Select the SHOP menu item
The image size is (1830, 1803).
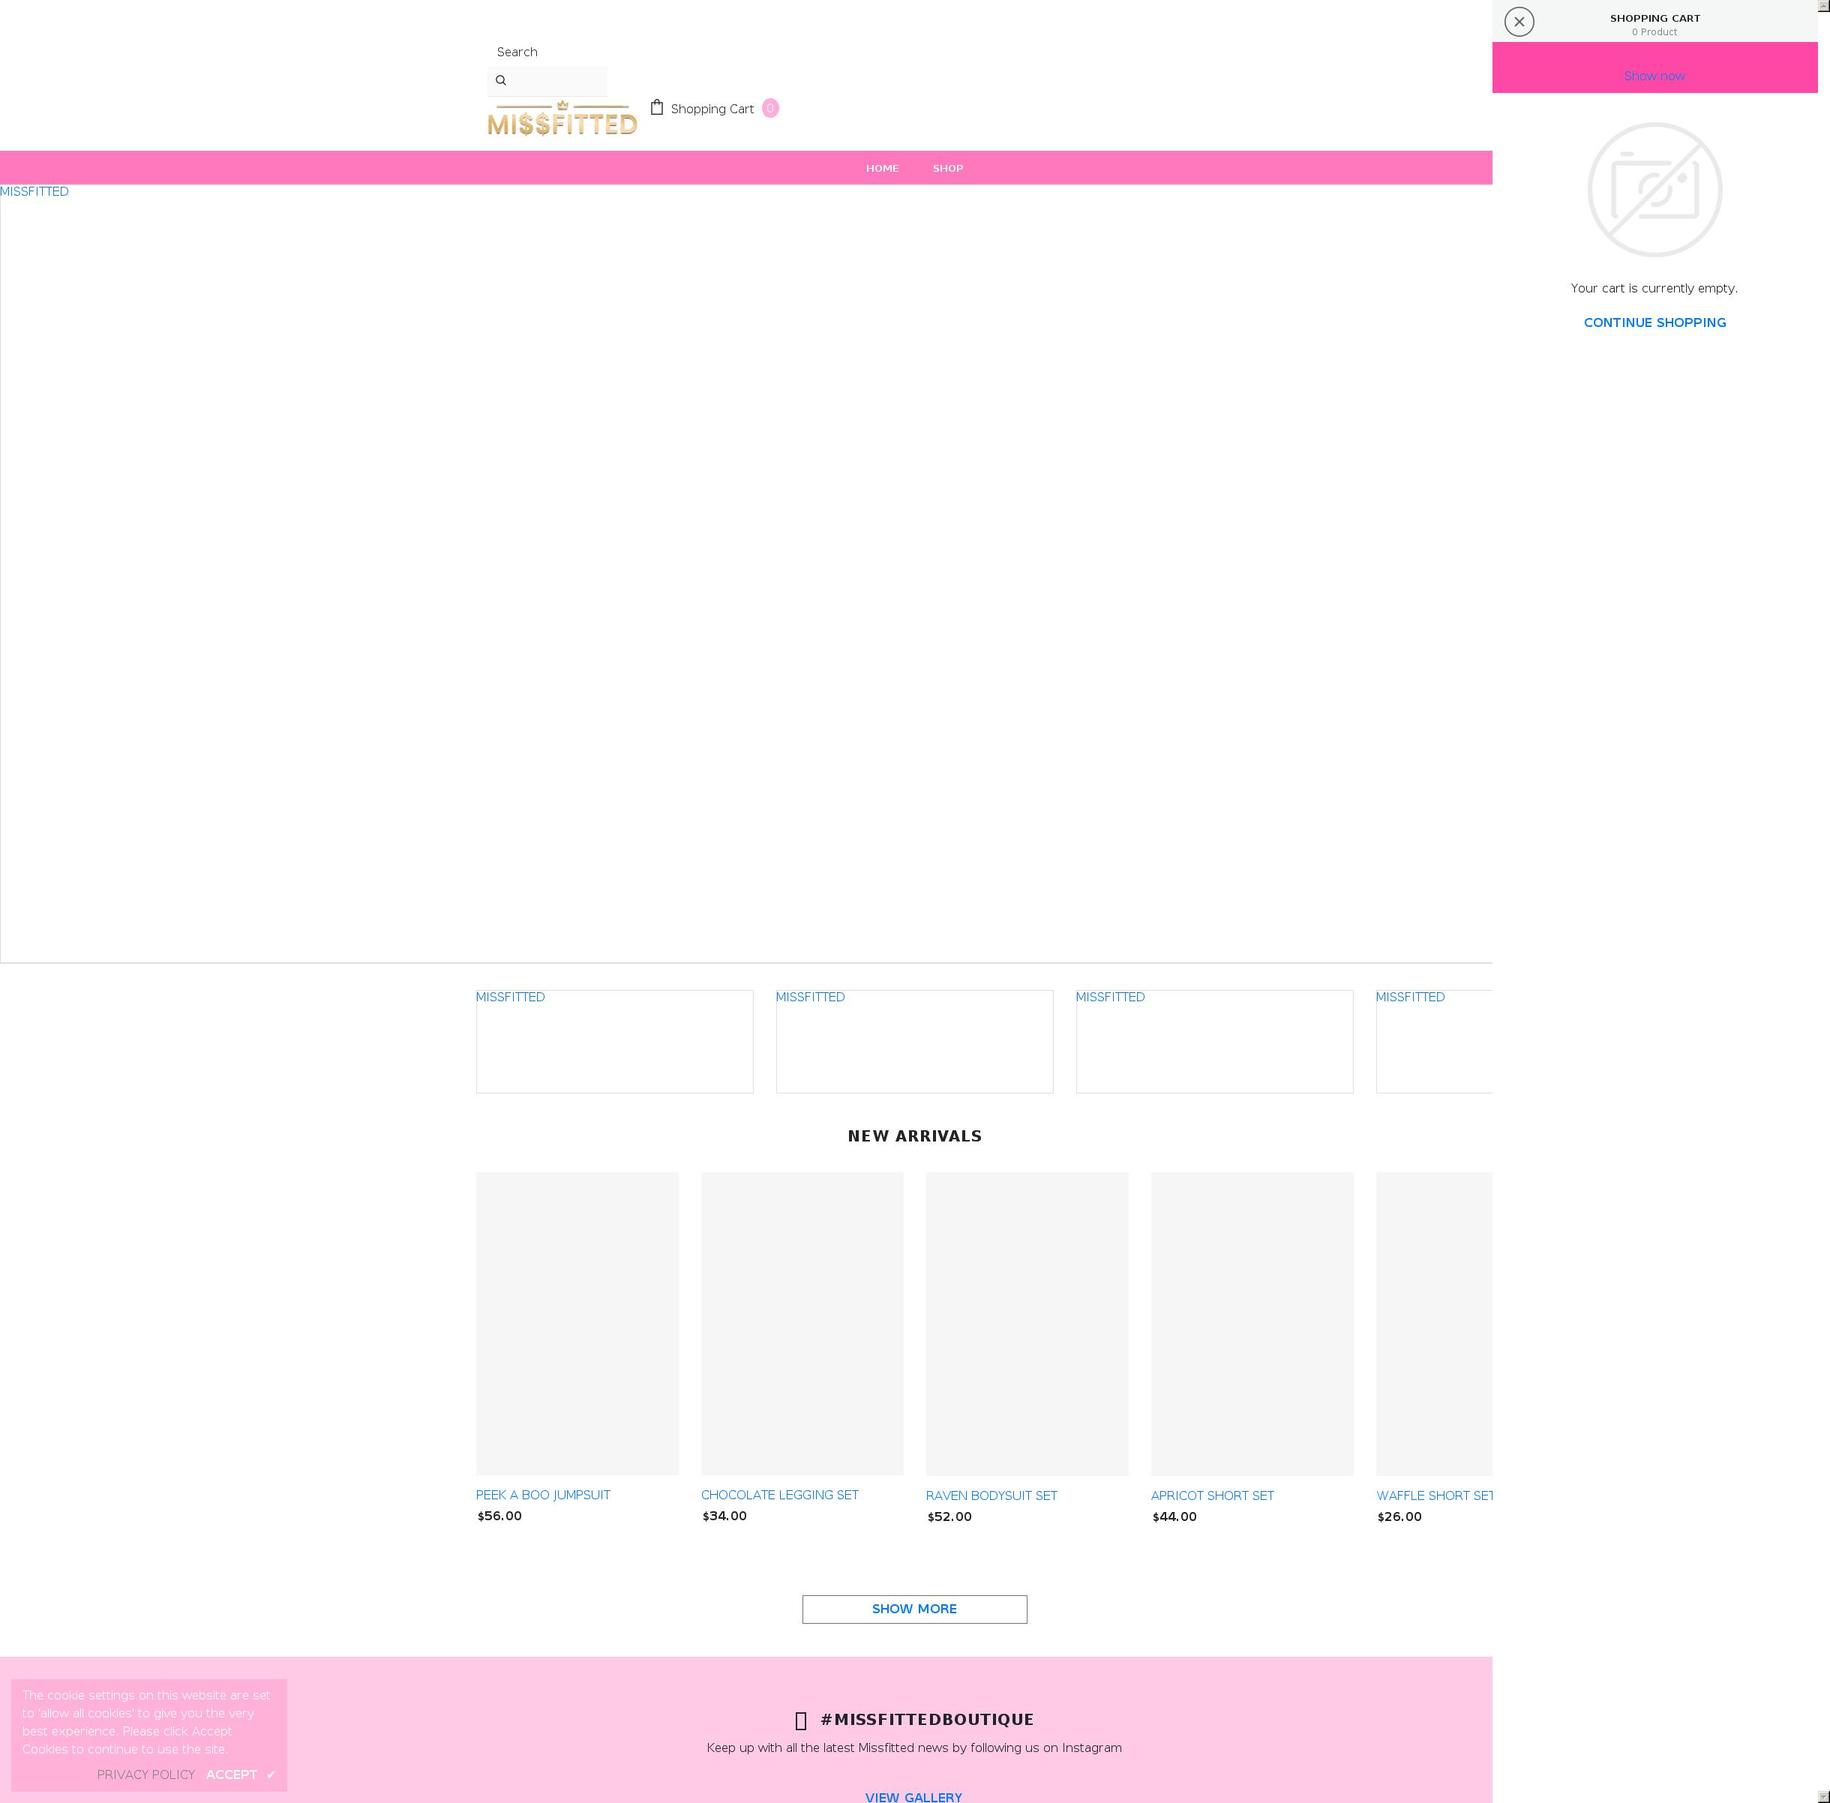click(x=947, y=168)
